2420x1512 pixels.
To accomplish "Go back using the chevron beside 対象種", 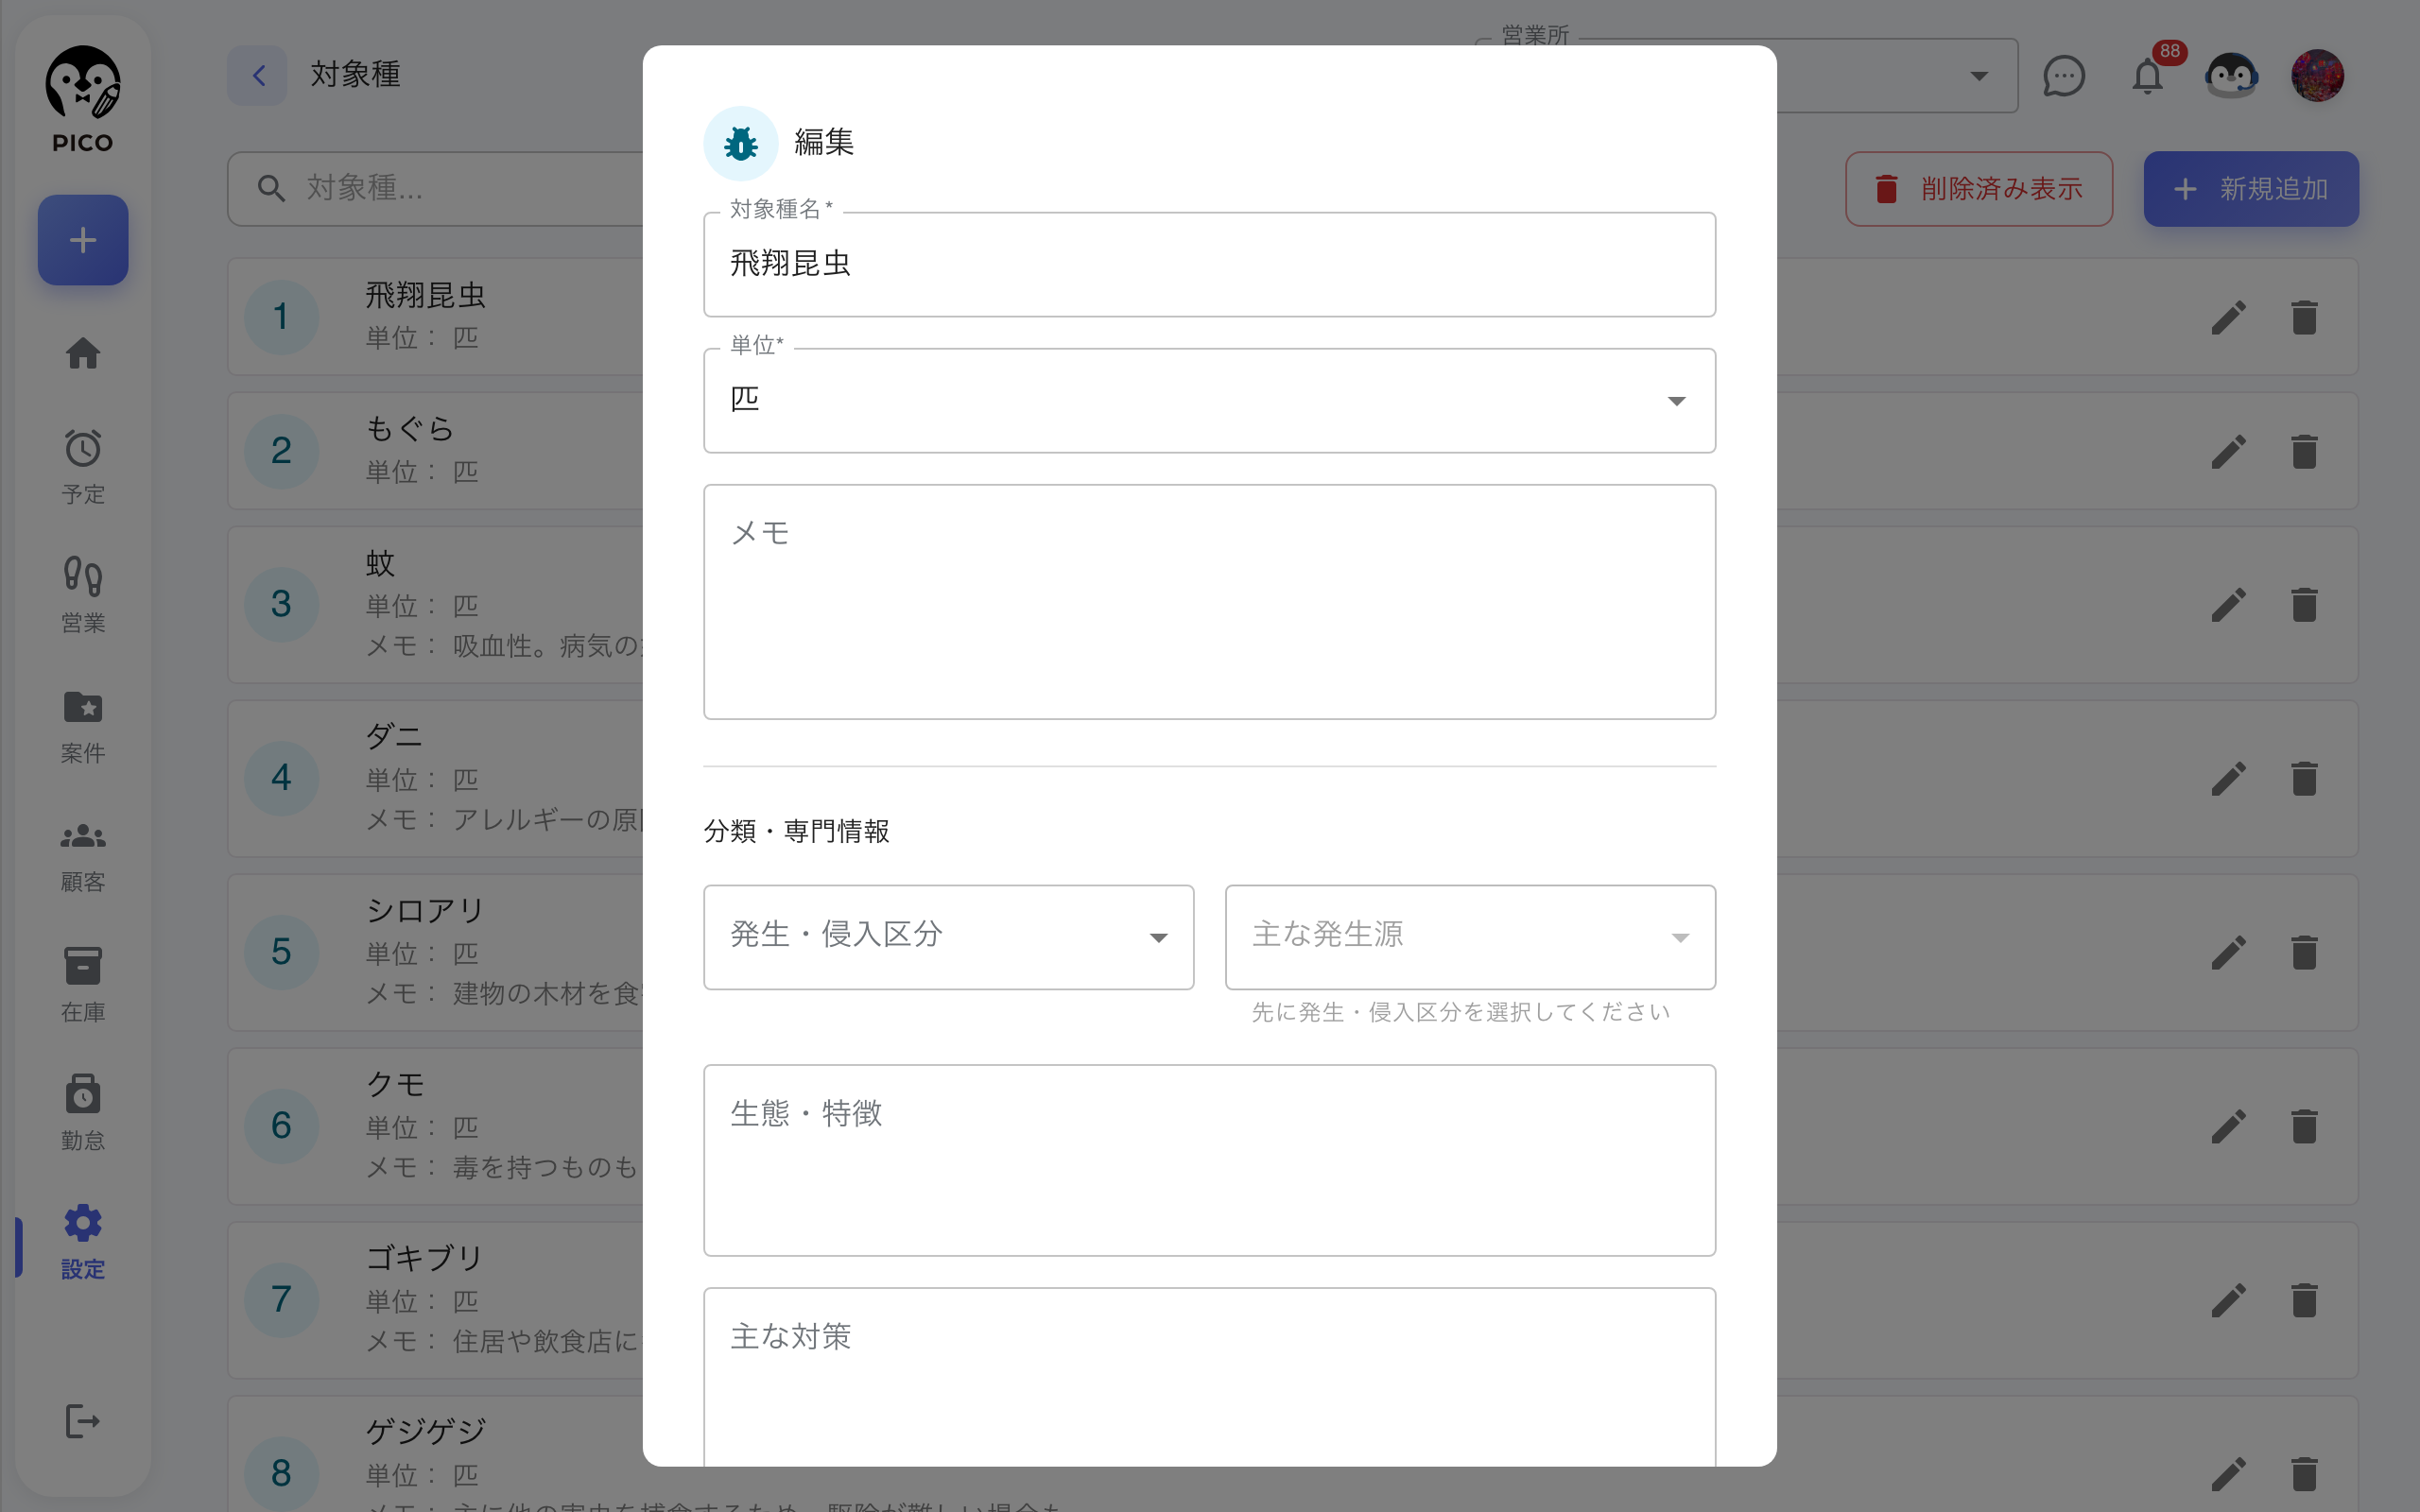I will [258, 75].
